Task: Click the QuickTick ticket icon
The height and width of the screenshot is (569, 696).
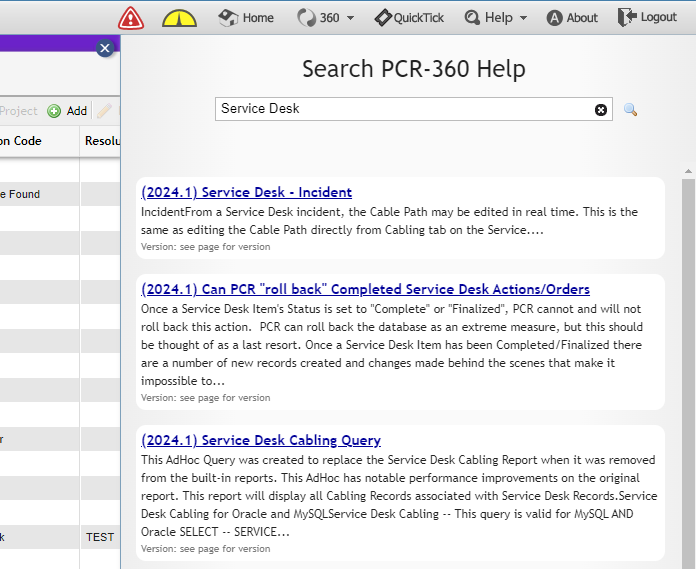Action: pos(383,18)
